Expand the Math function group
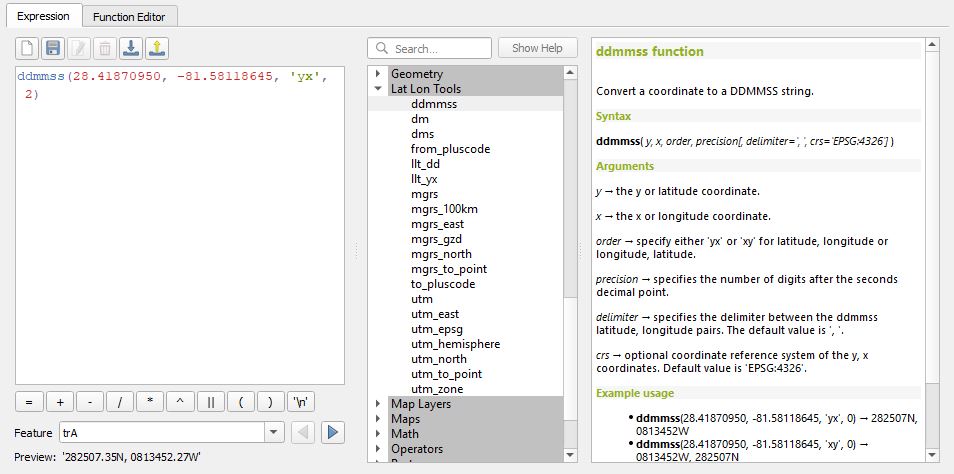Viewport: 954px width, 474px height. click(378, 434)
